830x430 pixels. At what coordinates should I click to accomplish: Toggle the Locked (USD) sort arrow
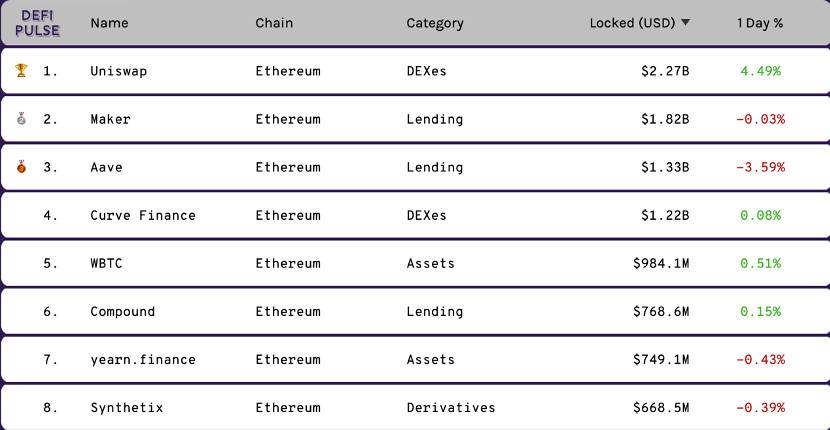685,23
